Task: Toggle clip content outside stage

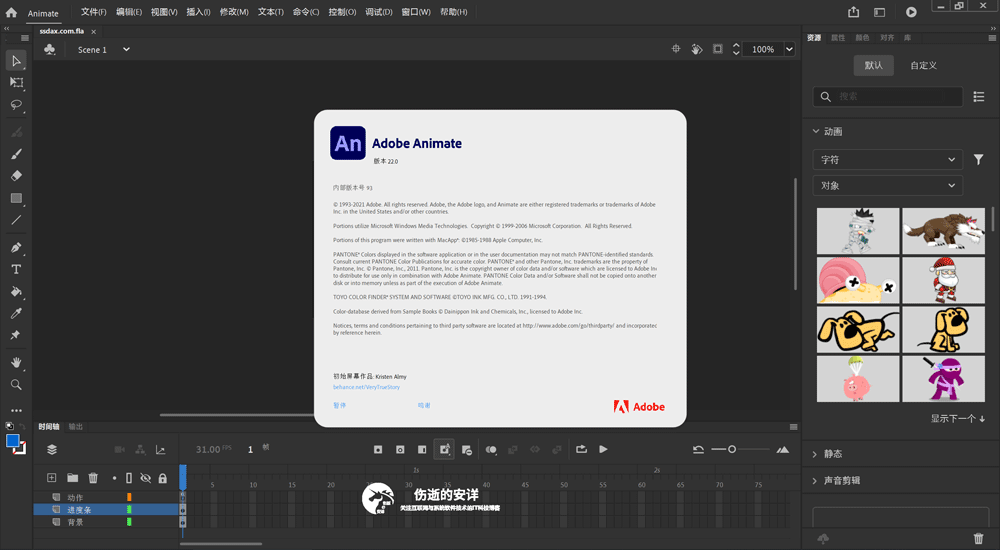Action: (x=718, y=49)
